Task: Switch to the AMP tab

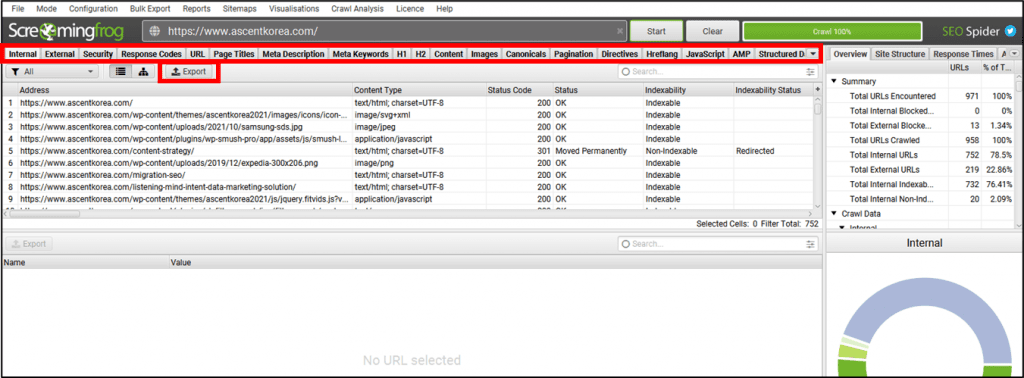Action: pos(741,54)
